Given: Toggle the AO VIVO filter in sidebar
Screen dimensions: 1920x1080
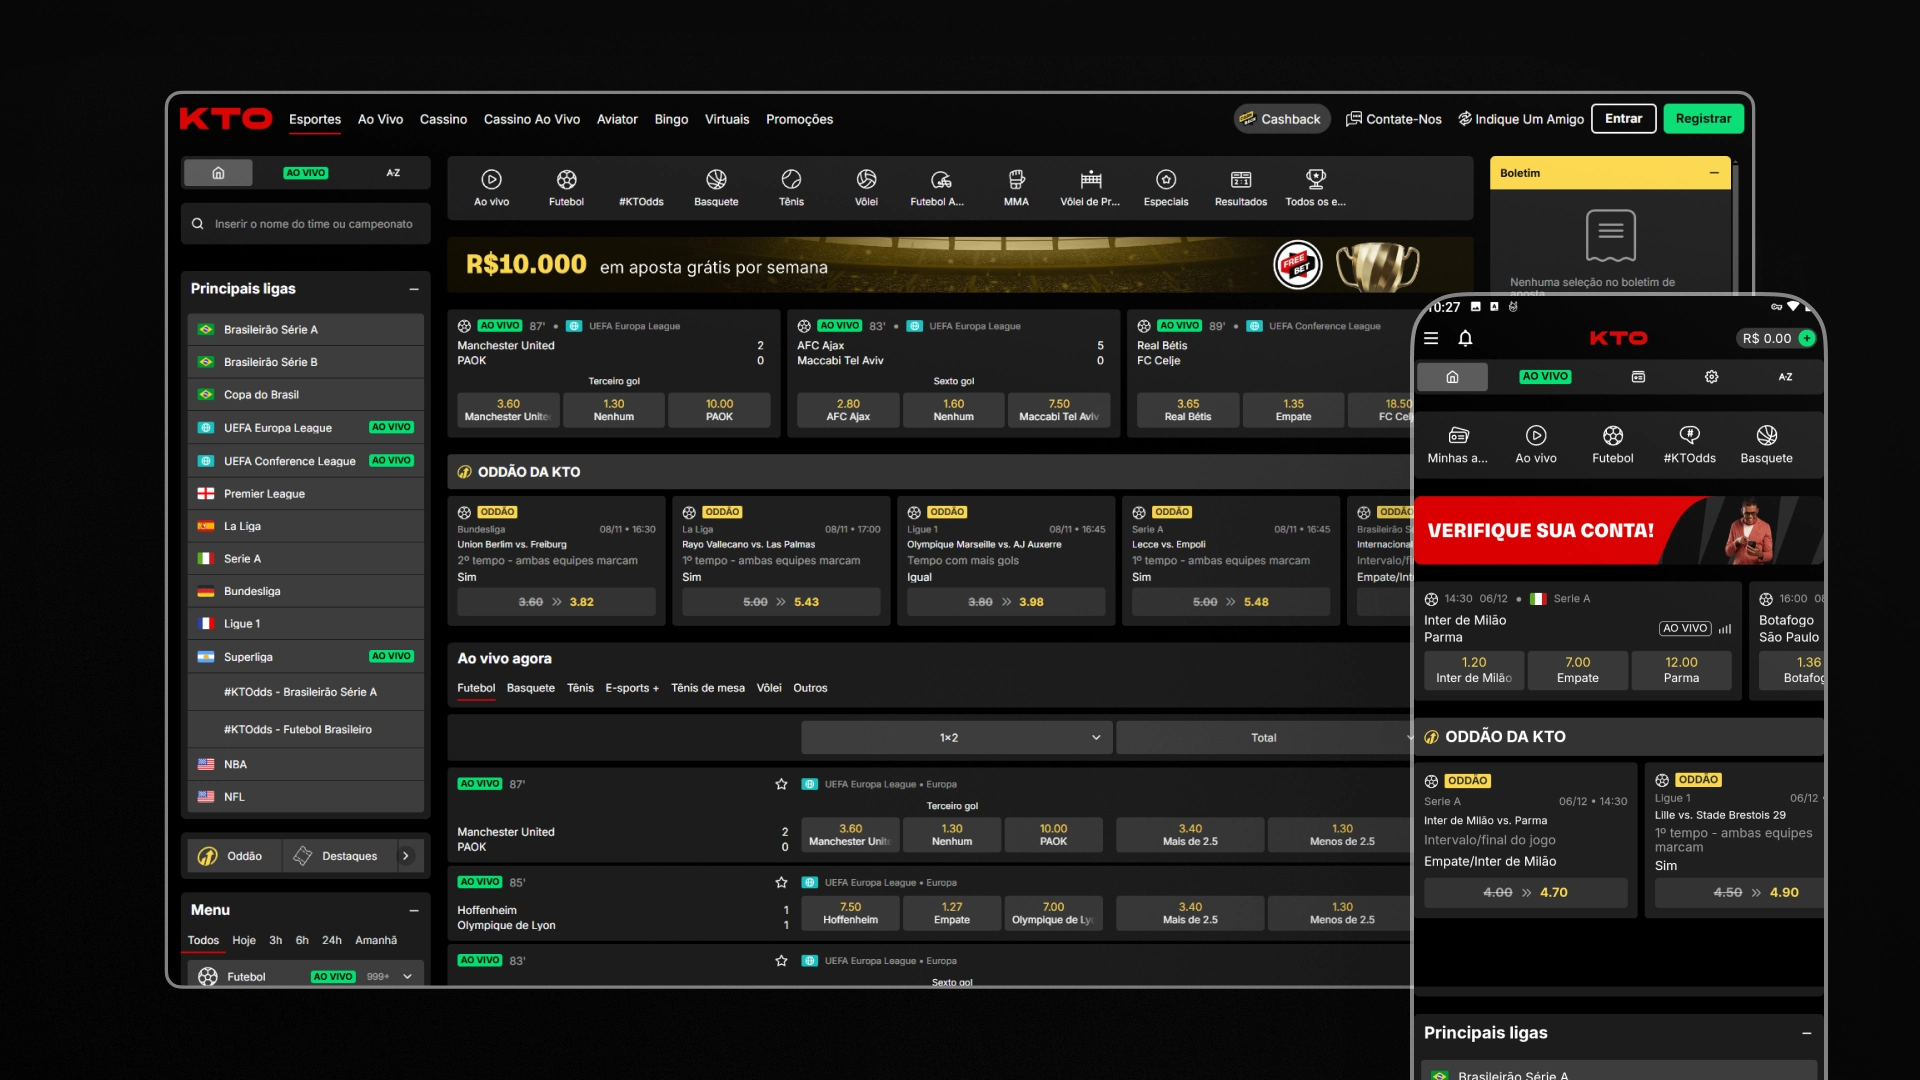Looking at the screenshot, I should click(x=305, y=173).
